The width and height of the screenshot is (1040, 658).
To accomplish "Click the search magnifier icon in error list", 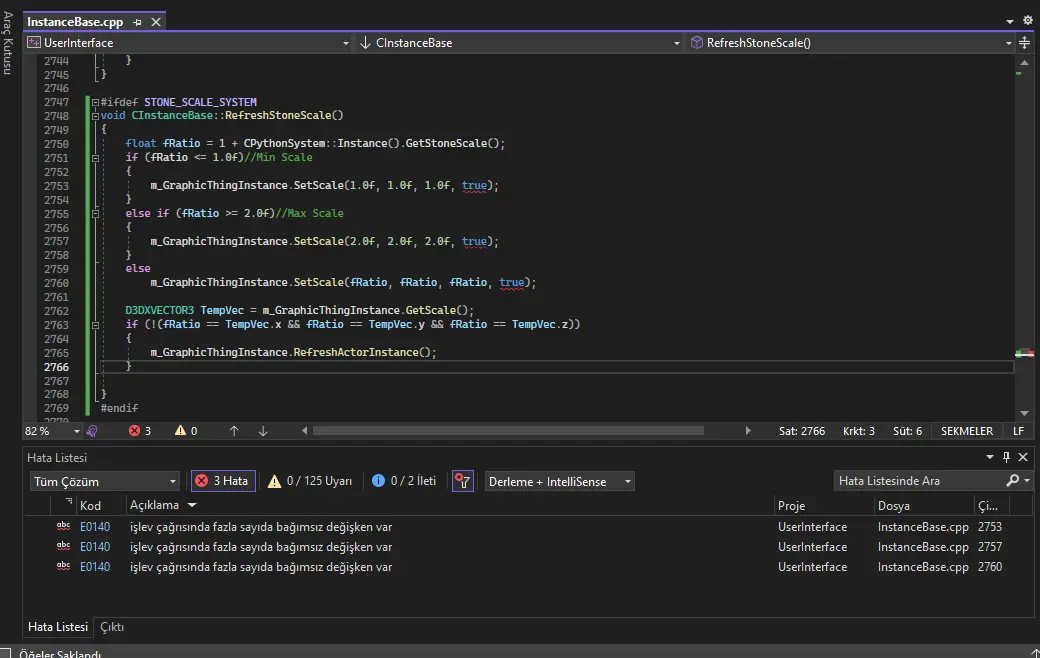I will coord(1012,480).
